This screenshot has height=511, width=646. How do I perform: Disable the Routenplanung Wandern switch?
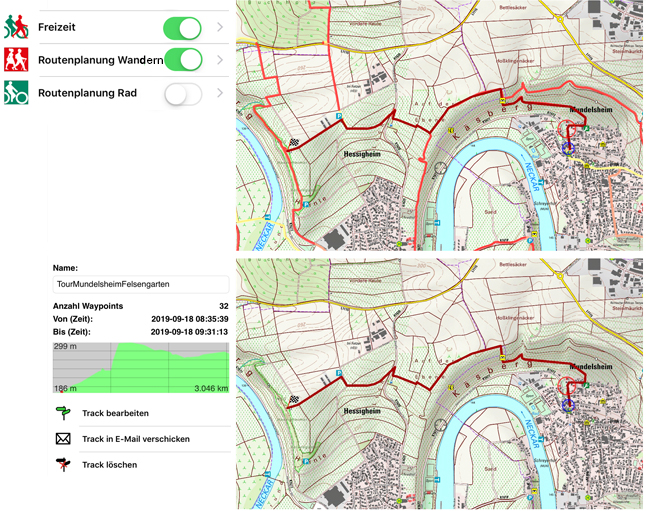[182, 61]
